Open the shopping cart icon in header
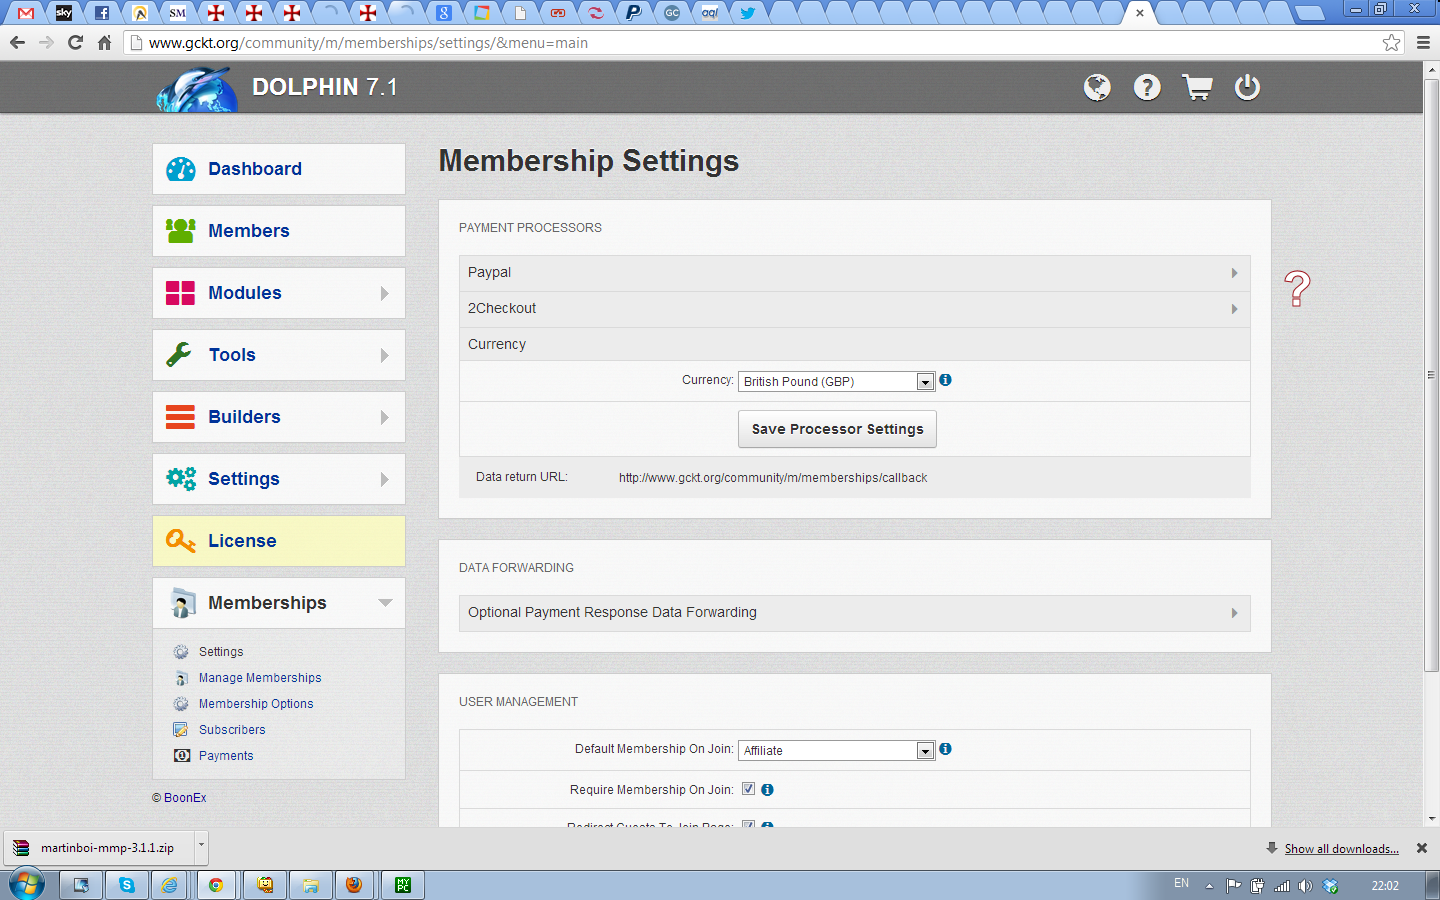The height and width of the screenshot is (900, 1440). pos(1197,88)
